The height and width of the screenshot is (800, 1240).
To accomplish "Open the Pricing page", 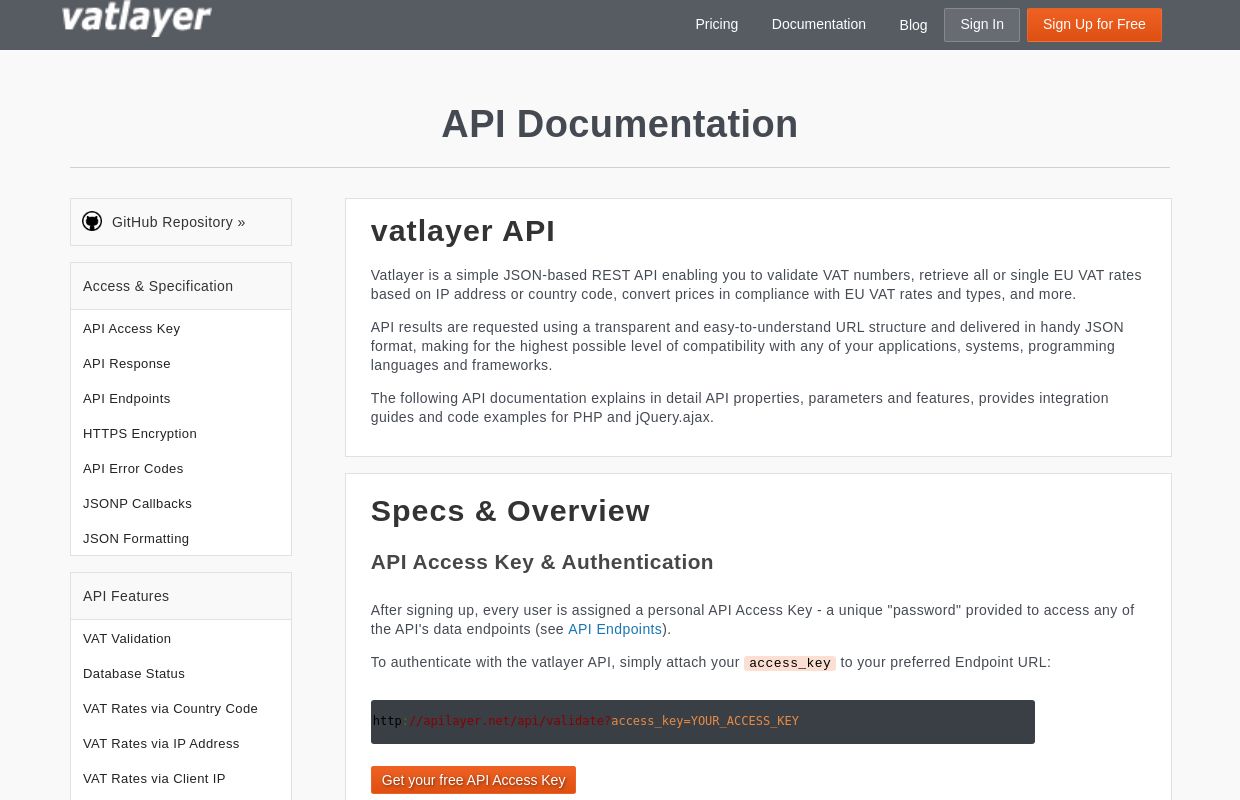I will coord(717,24).
